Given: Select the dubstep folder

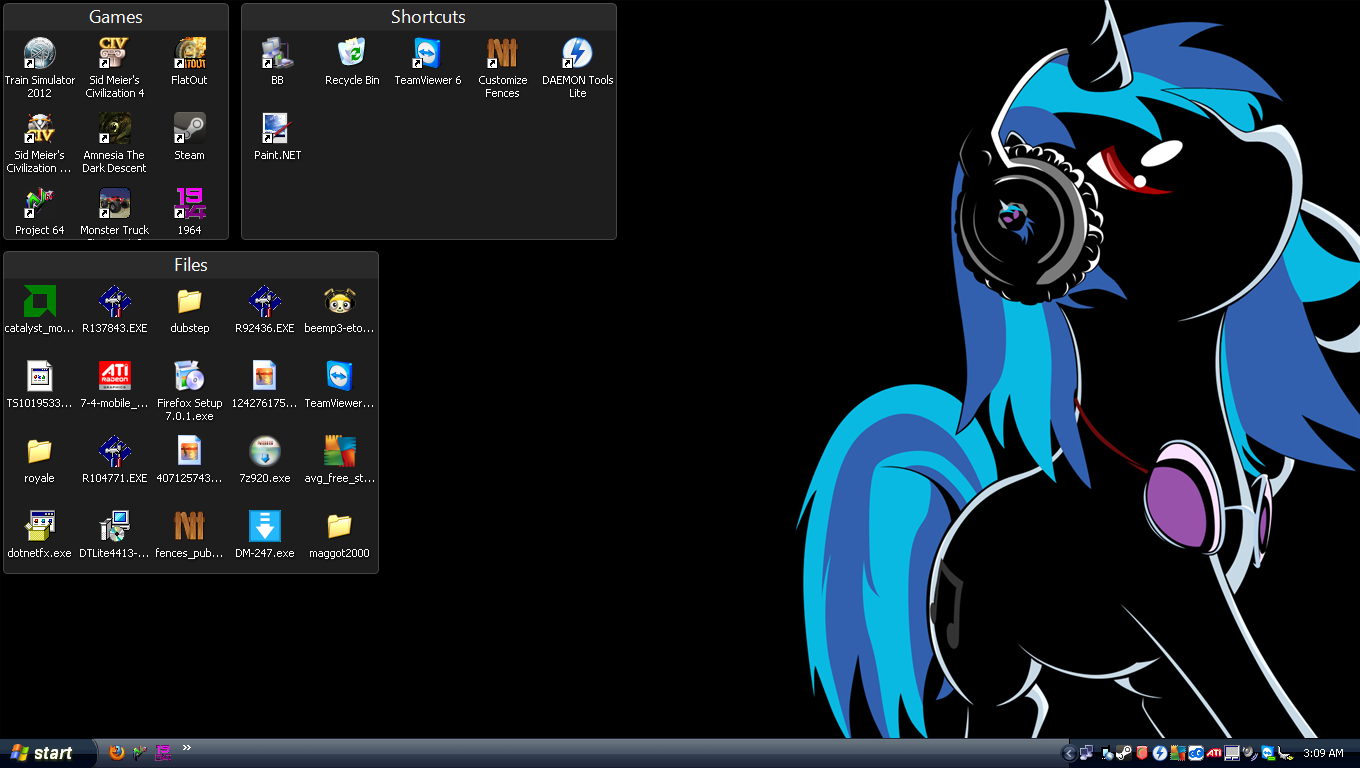Looking at the screenshot, I should point(189,302).
